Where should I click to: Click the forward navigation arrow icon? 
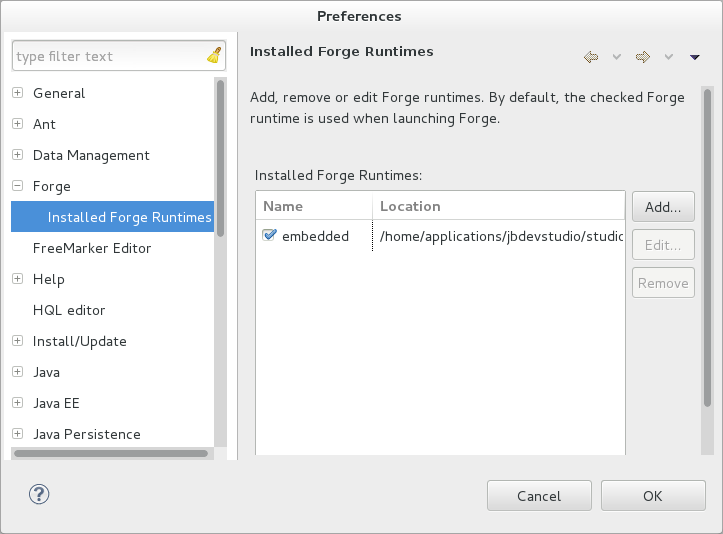(x=643, y=57)
